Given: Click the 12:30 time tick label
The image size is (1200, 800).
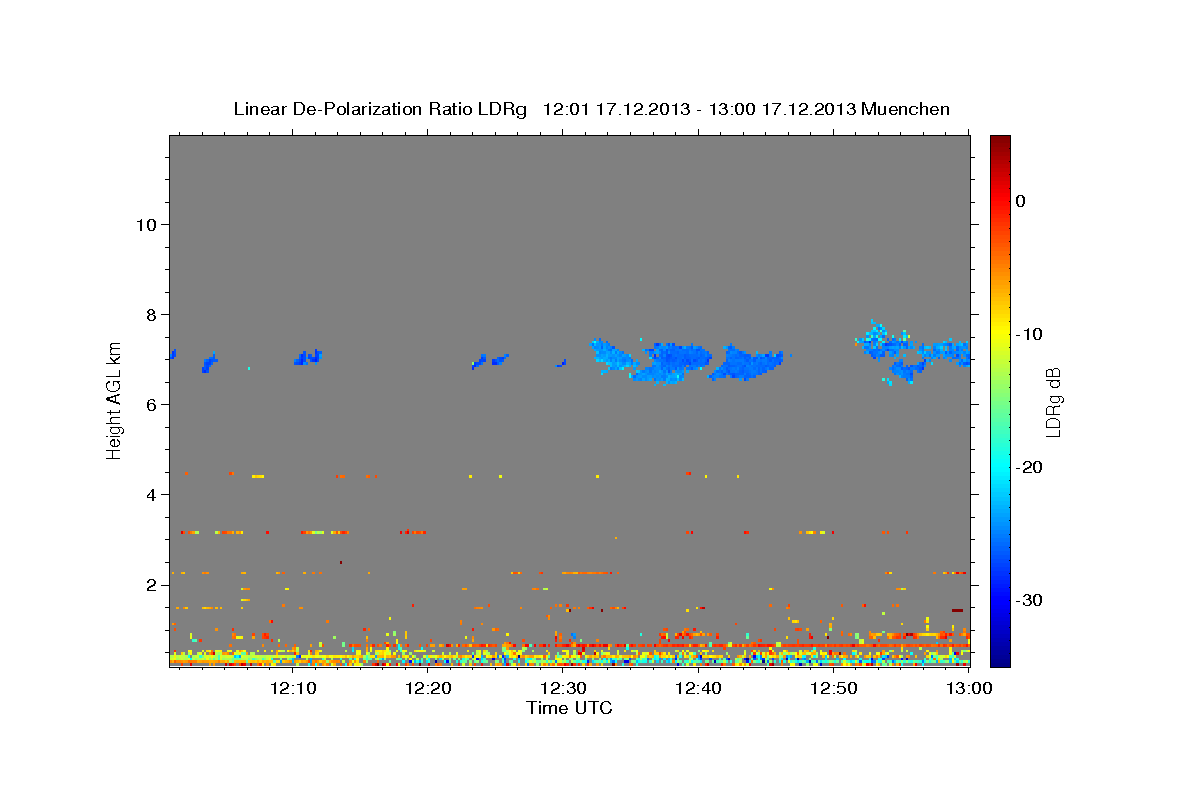Looking at the screenshot, I should click(563, 688).
